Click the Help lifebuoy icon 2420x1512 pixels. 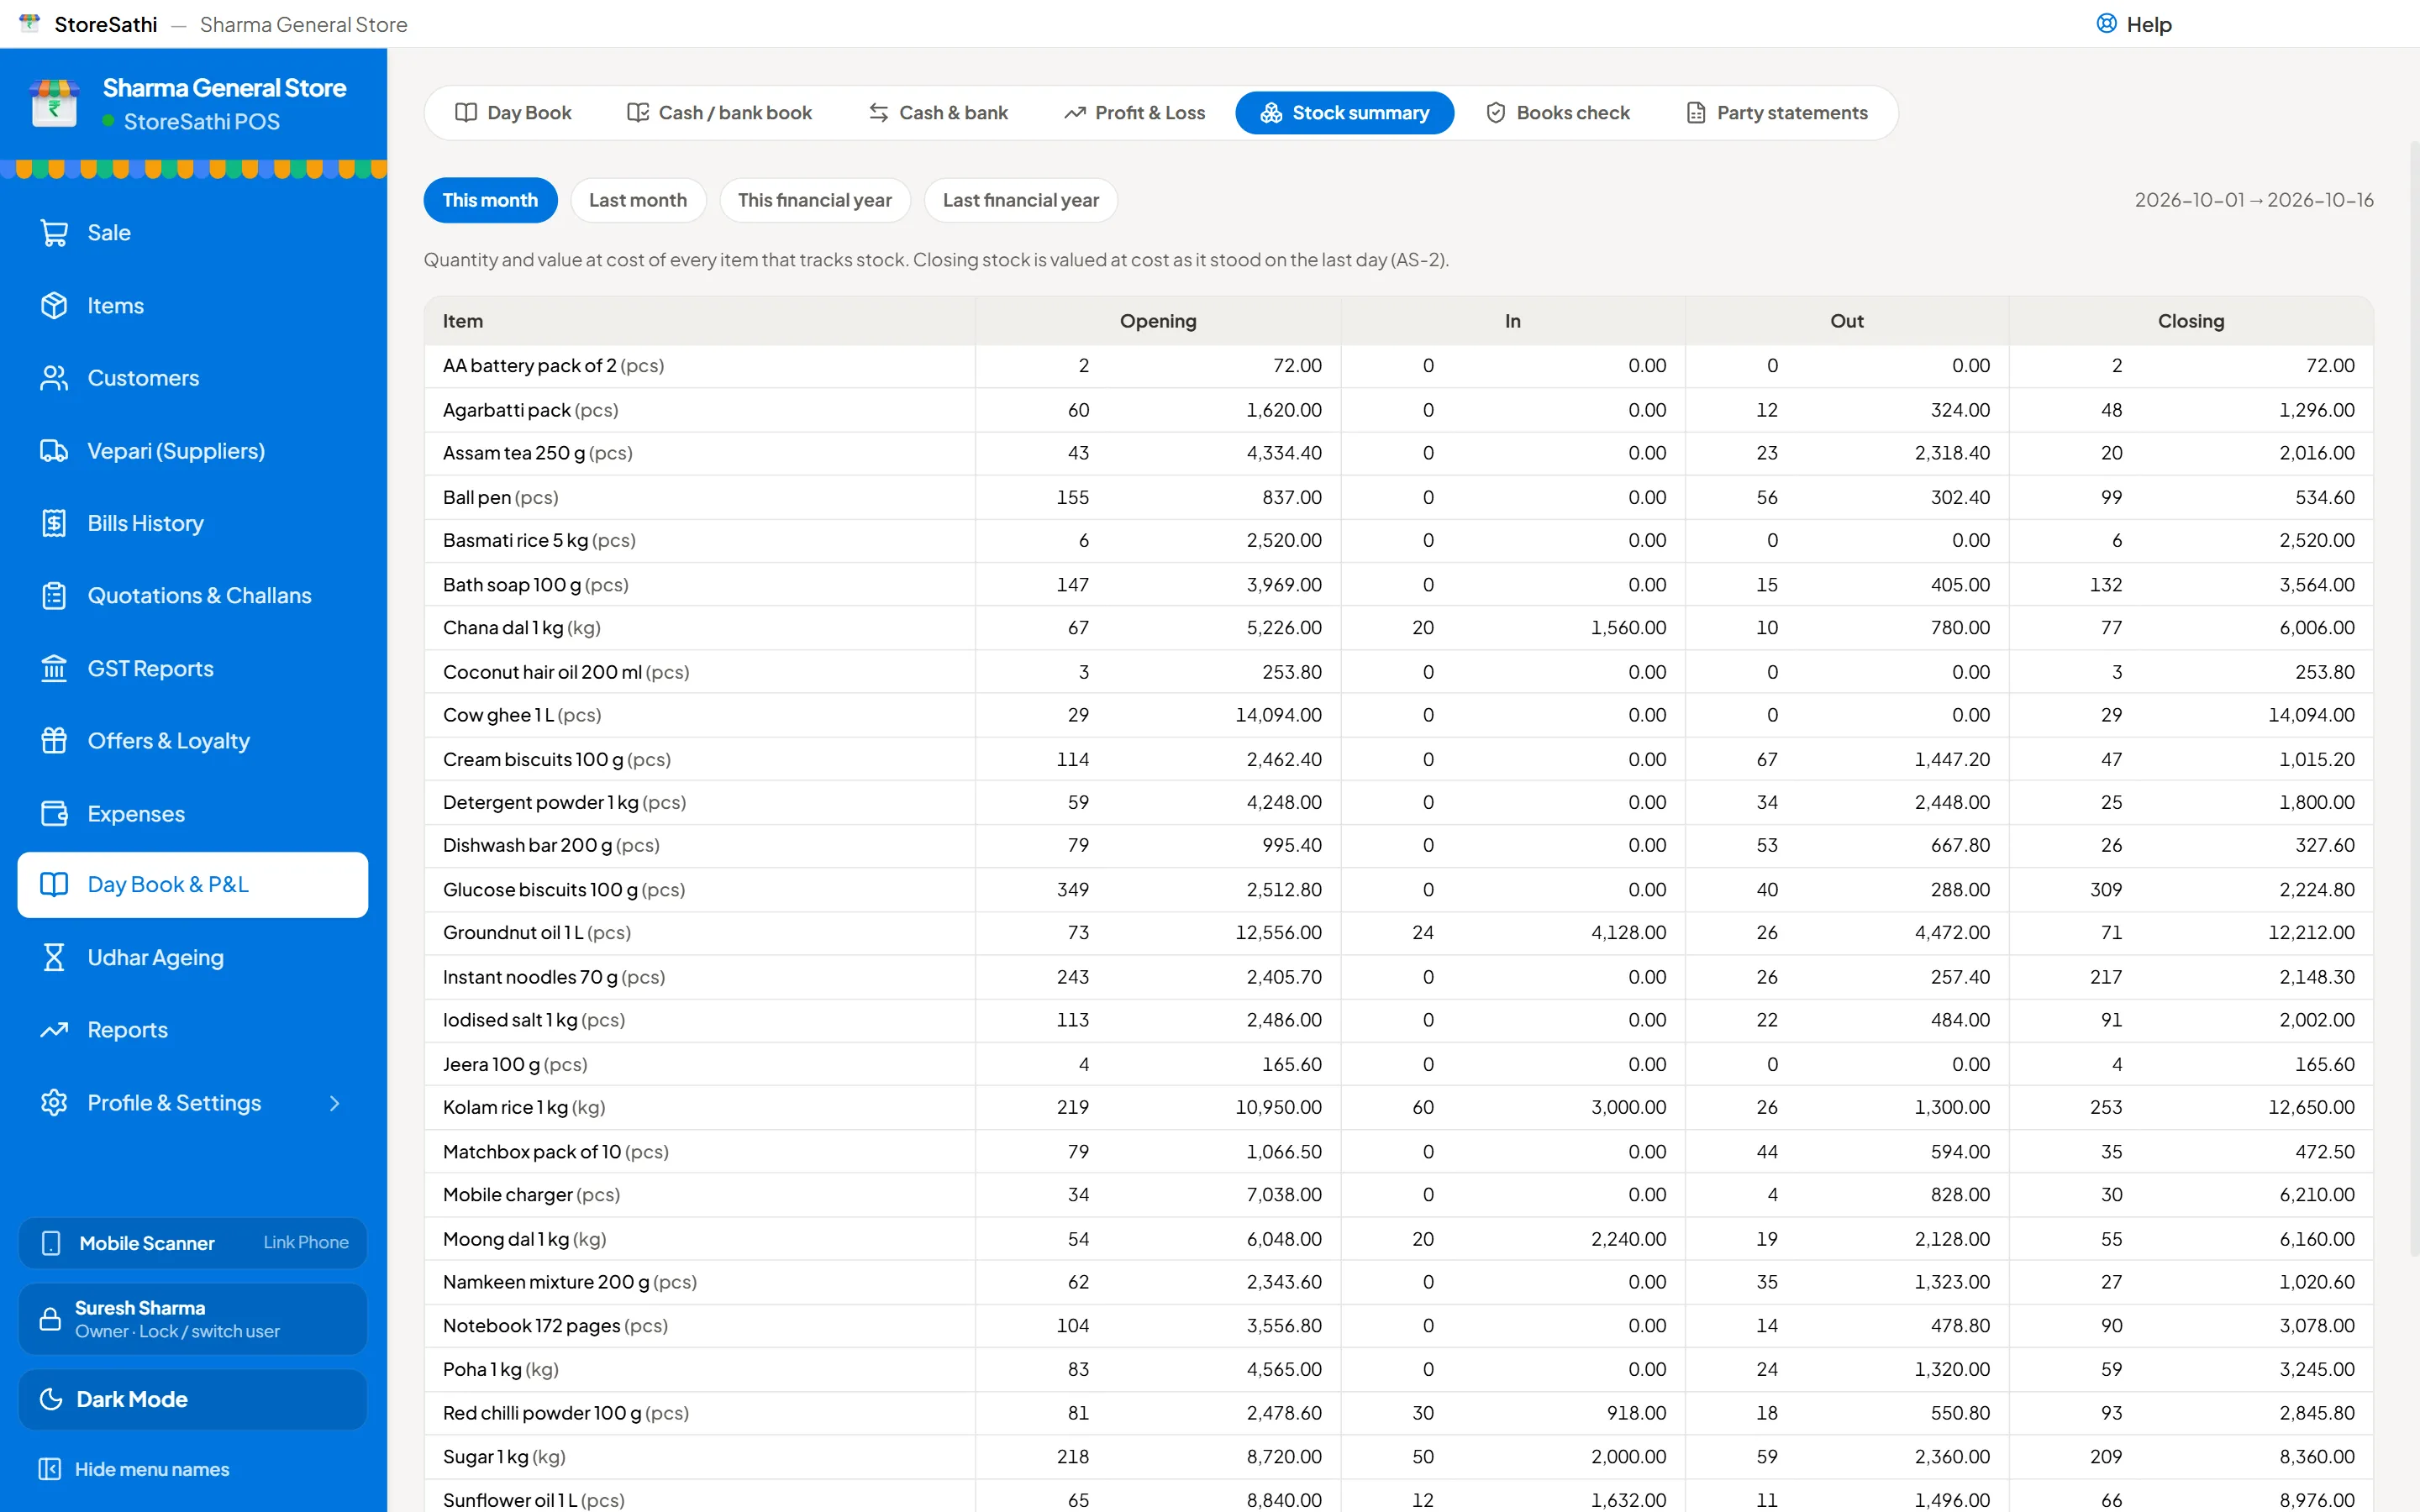coord(2106,24)
